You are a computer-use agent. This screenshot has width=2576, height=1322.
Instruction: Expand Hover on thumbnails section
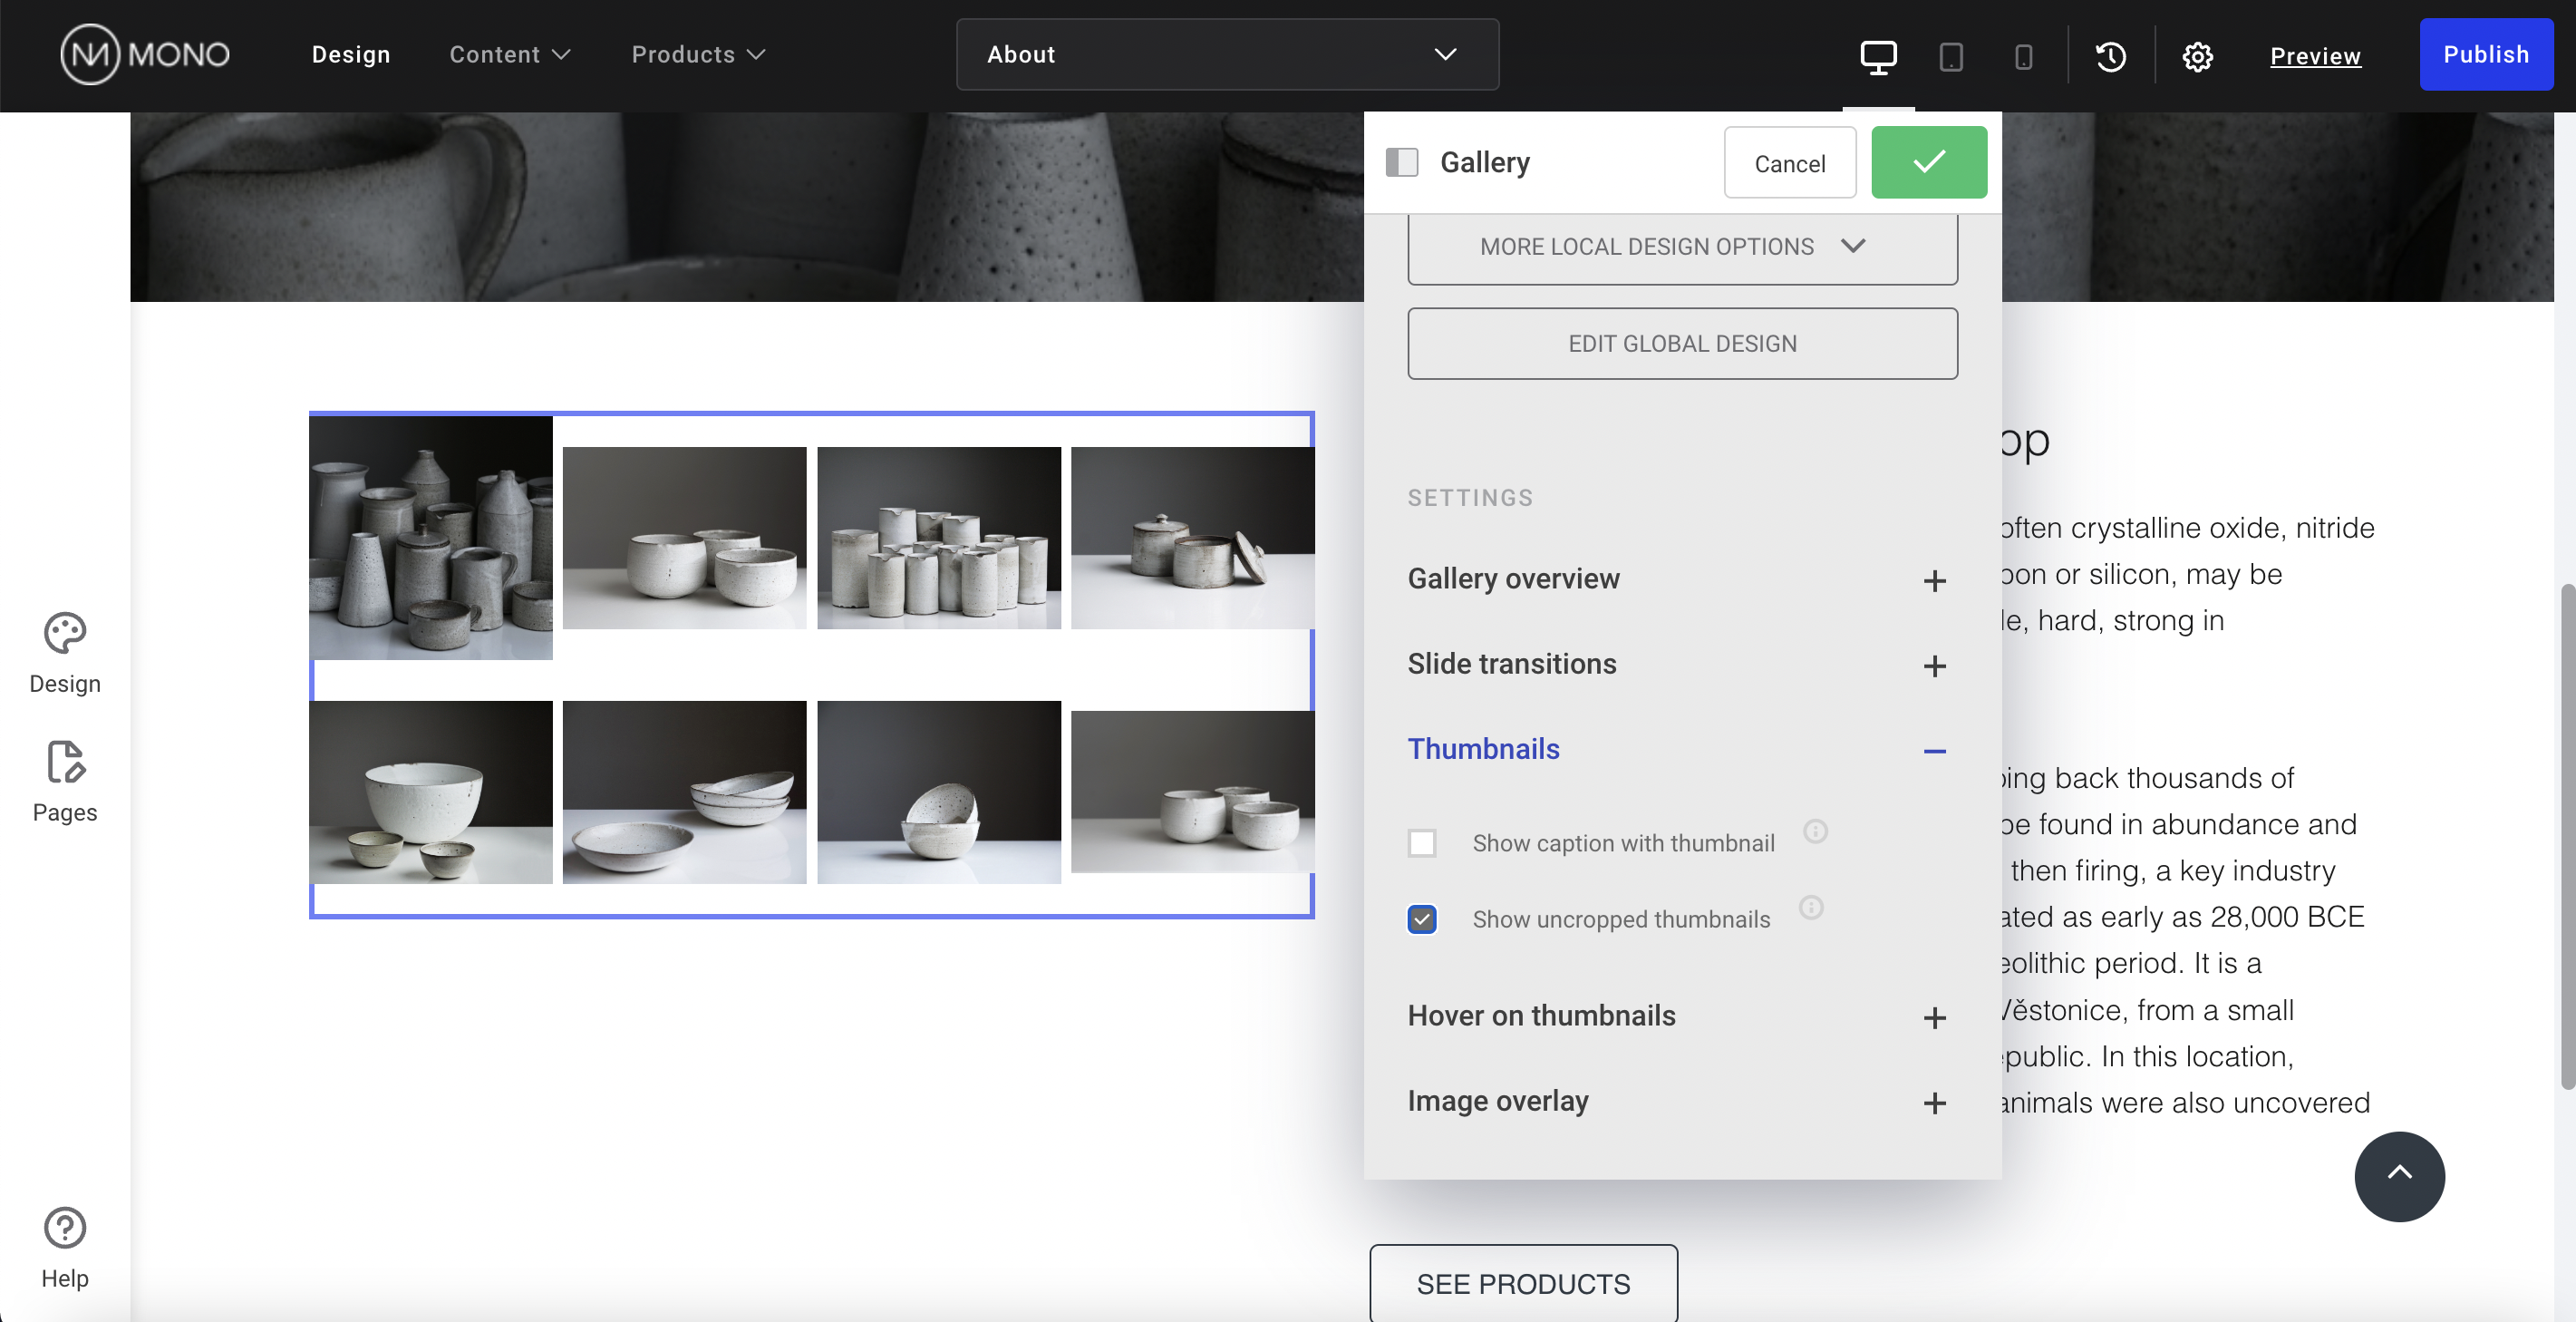tap(1682, 1016)
